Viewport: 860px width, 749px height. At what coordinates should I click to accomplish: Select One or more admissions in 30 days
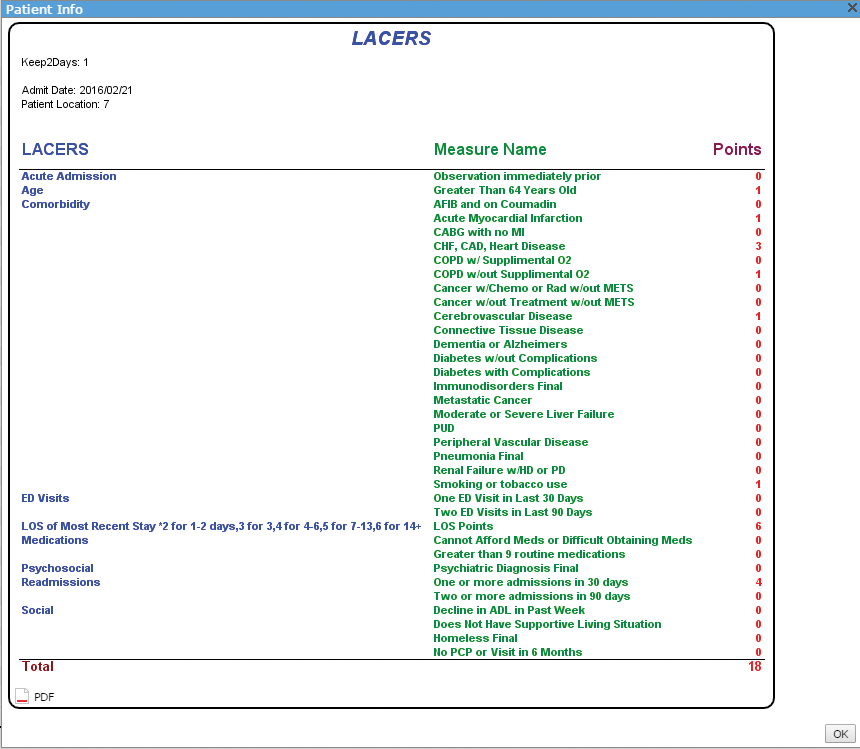[x=530, y=582]
